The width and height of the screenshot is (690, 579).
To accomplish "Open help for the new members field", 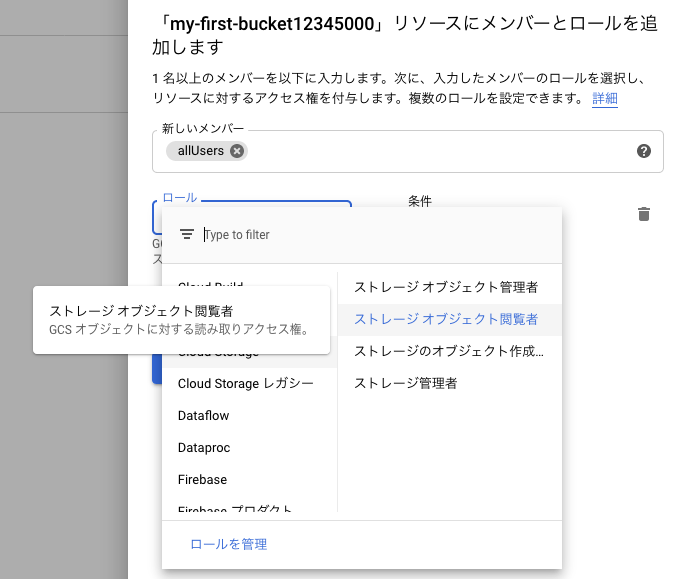I will (644, 151).
